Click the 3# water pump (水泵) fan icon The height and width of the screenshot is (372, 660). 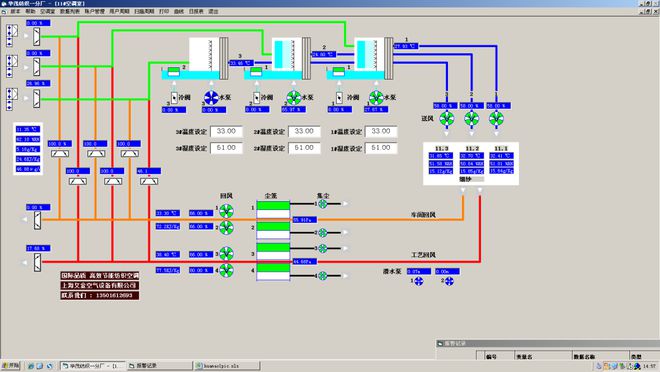pyautogui.click(x=211, y=98)
